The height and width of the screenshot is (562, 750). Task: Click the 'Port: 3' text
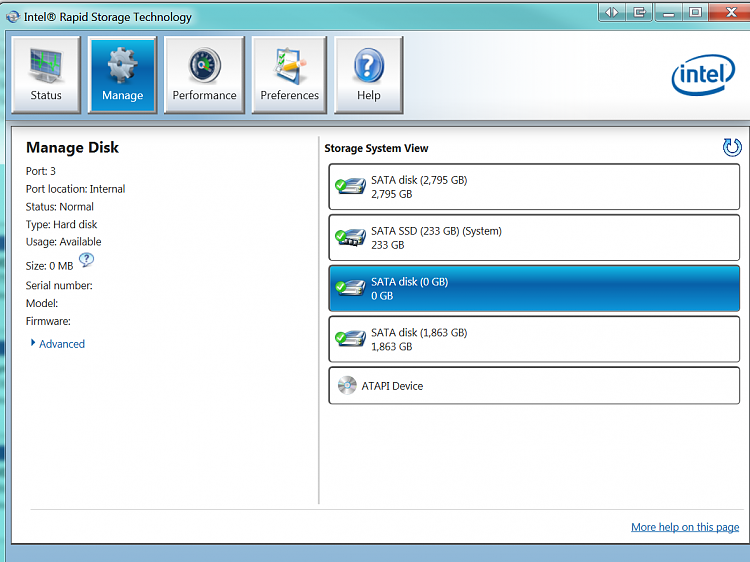click(41, 171)
